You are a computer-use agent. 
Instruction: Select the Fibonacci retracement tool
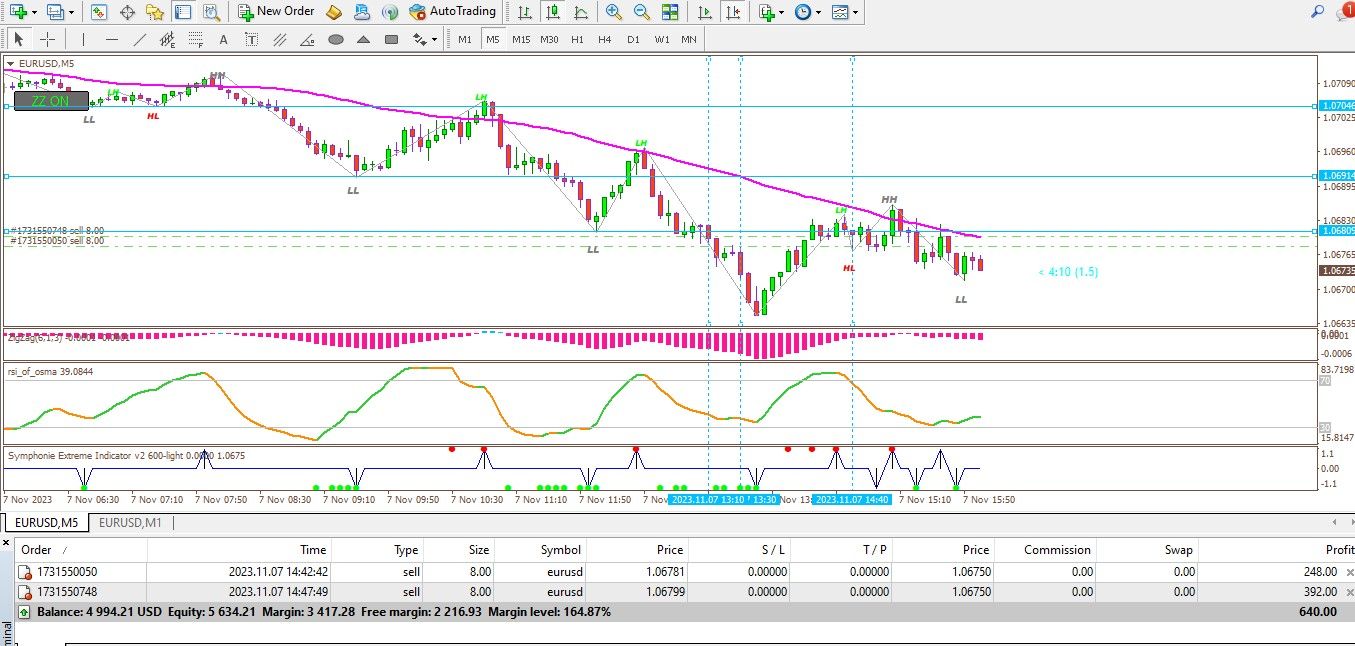click(195, 40)
